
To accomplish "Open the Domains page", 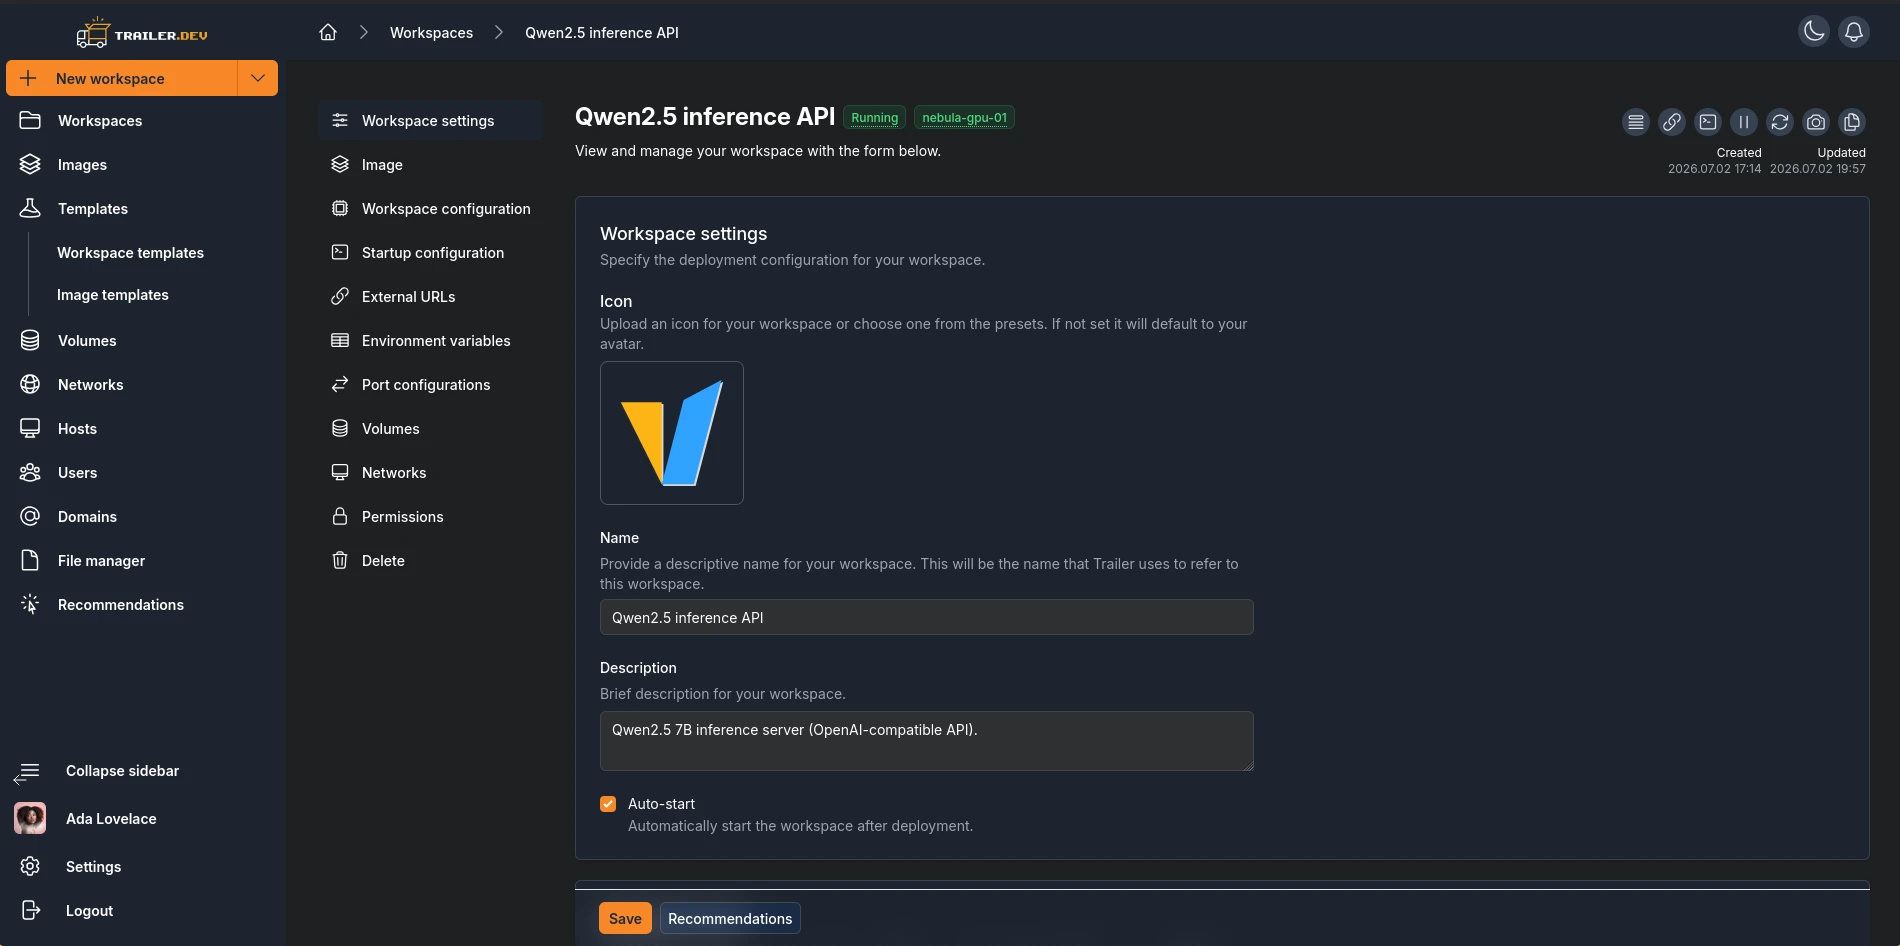I will (143, 517).
